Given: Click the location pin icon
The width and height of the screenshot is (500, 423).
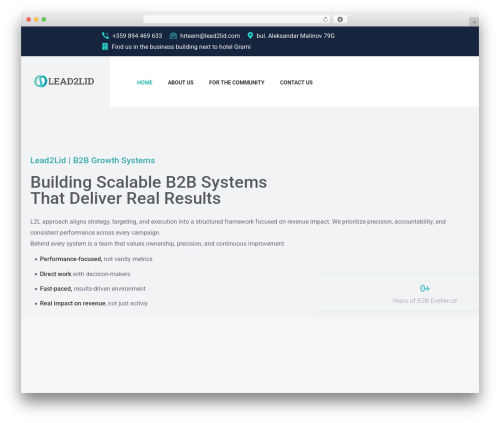Looking at the screenshot, I should click(x=250, y=36).
